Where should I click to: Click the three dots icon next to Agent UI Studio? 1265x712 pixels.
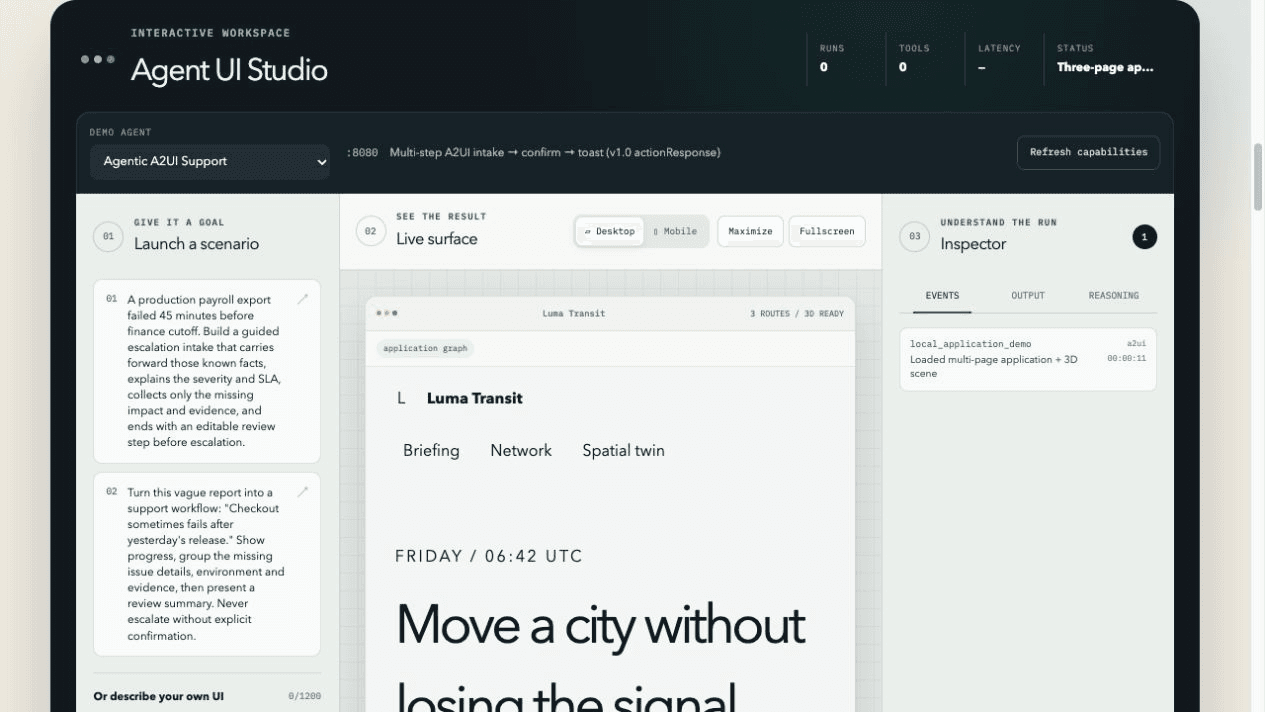tap(98, 59)
